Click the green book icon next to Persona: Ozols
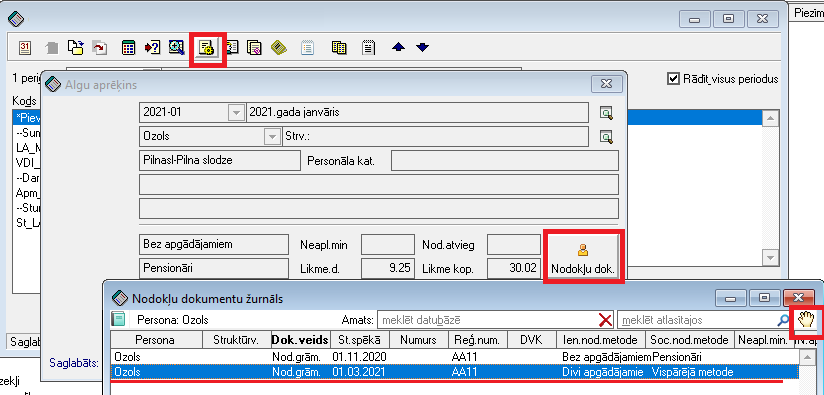This screenshot has height=395, width=824. pos(119,319)
